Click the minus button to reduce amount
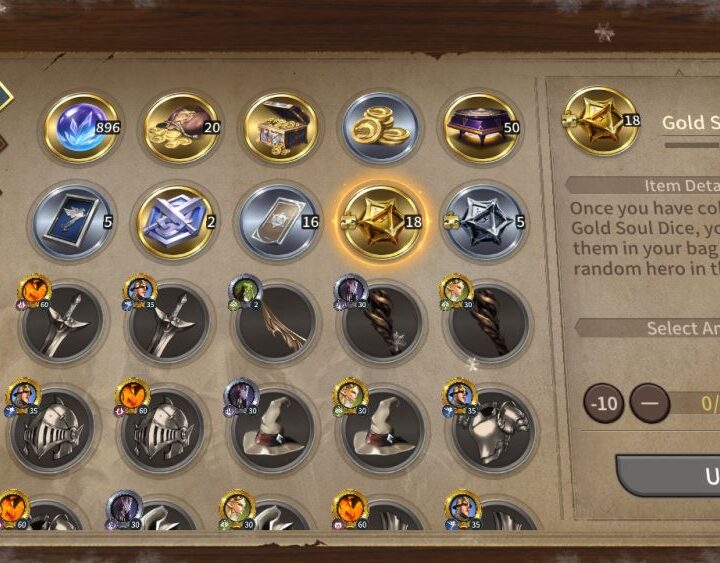This screenshot has width=720, height=563. [x=649, y=403]
